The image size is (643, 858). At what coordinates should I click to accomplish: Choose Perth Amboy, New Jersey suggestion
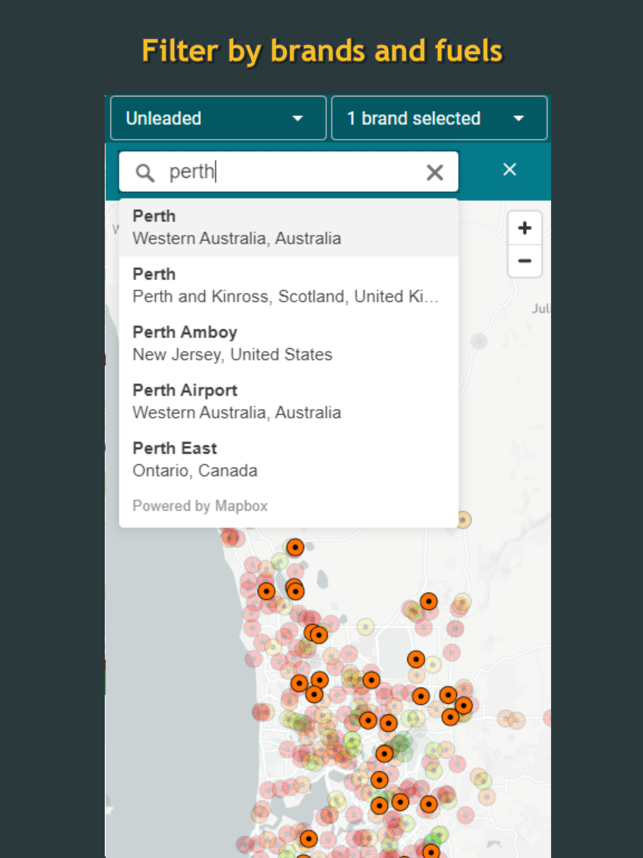(x=288, y=343)
